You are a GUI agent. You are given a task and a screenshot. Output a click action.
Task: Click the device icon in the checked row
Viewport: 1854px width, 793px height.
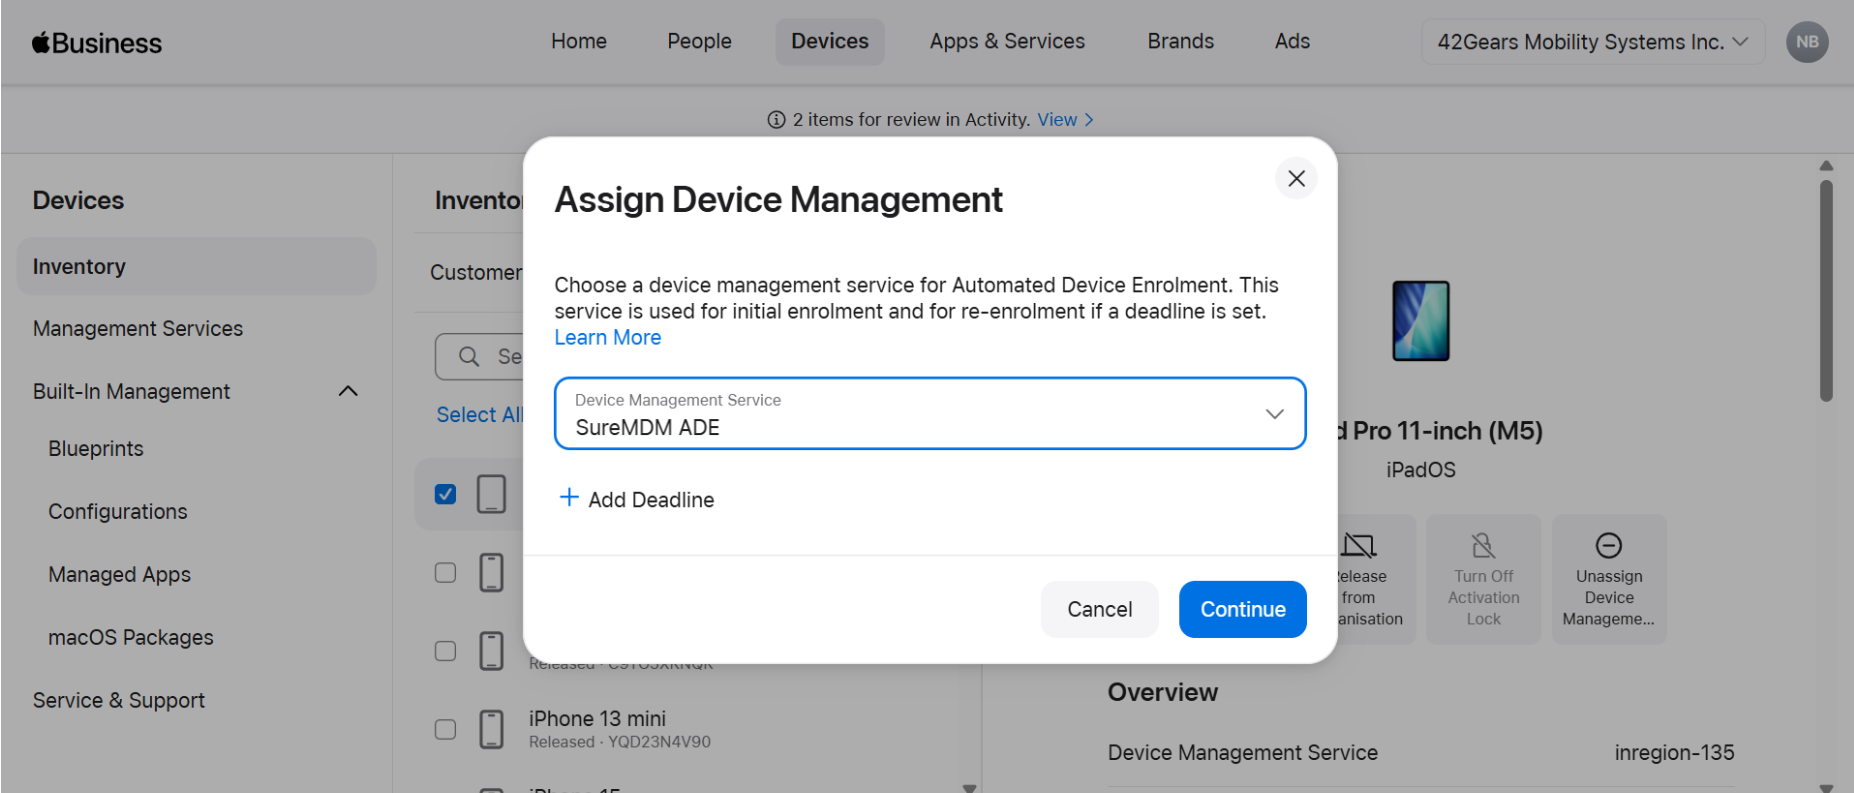point(491,494)
